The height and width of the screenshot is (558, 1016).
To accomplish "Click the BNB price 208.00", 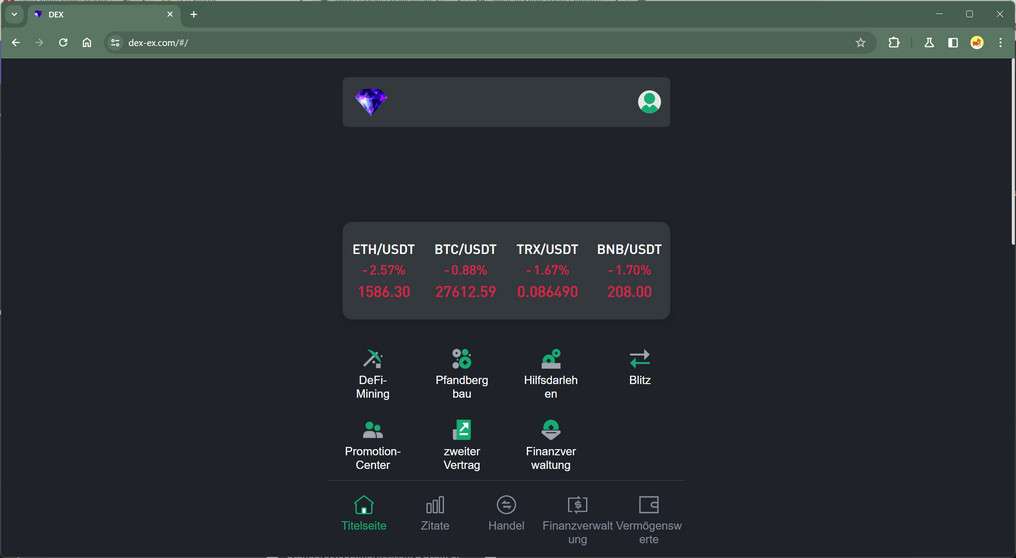I will [629, 292].
